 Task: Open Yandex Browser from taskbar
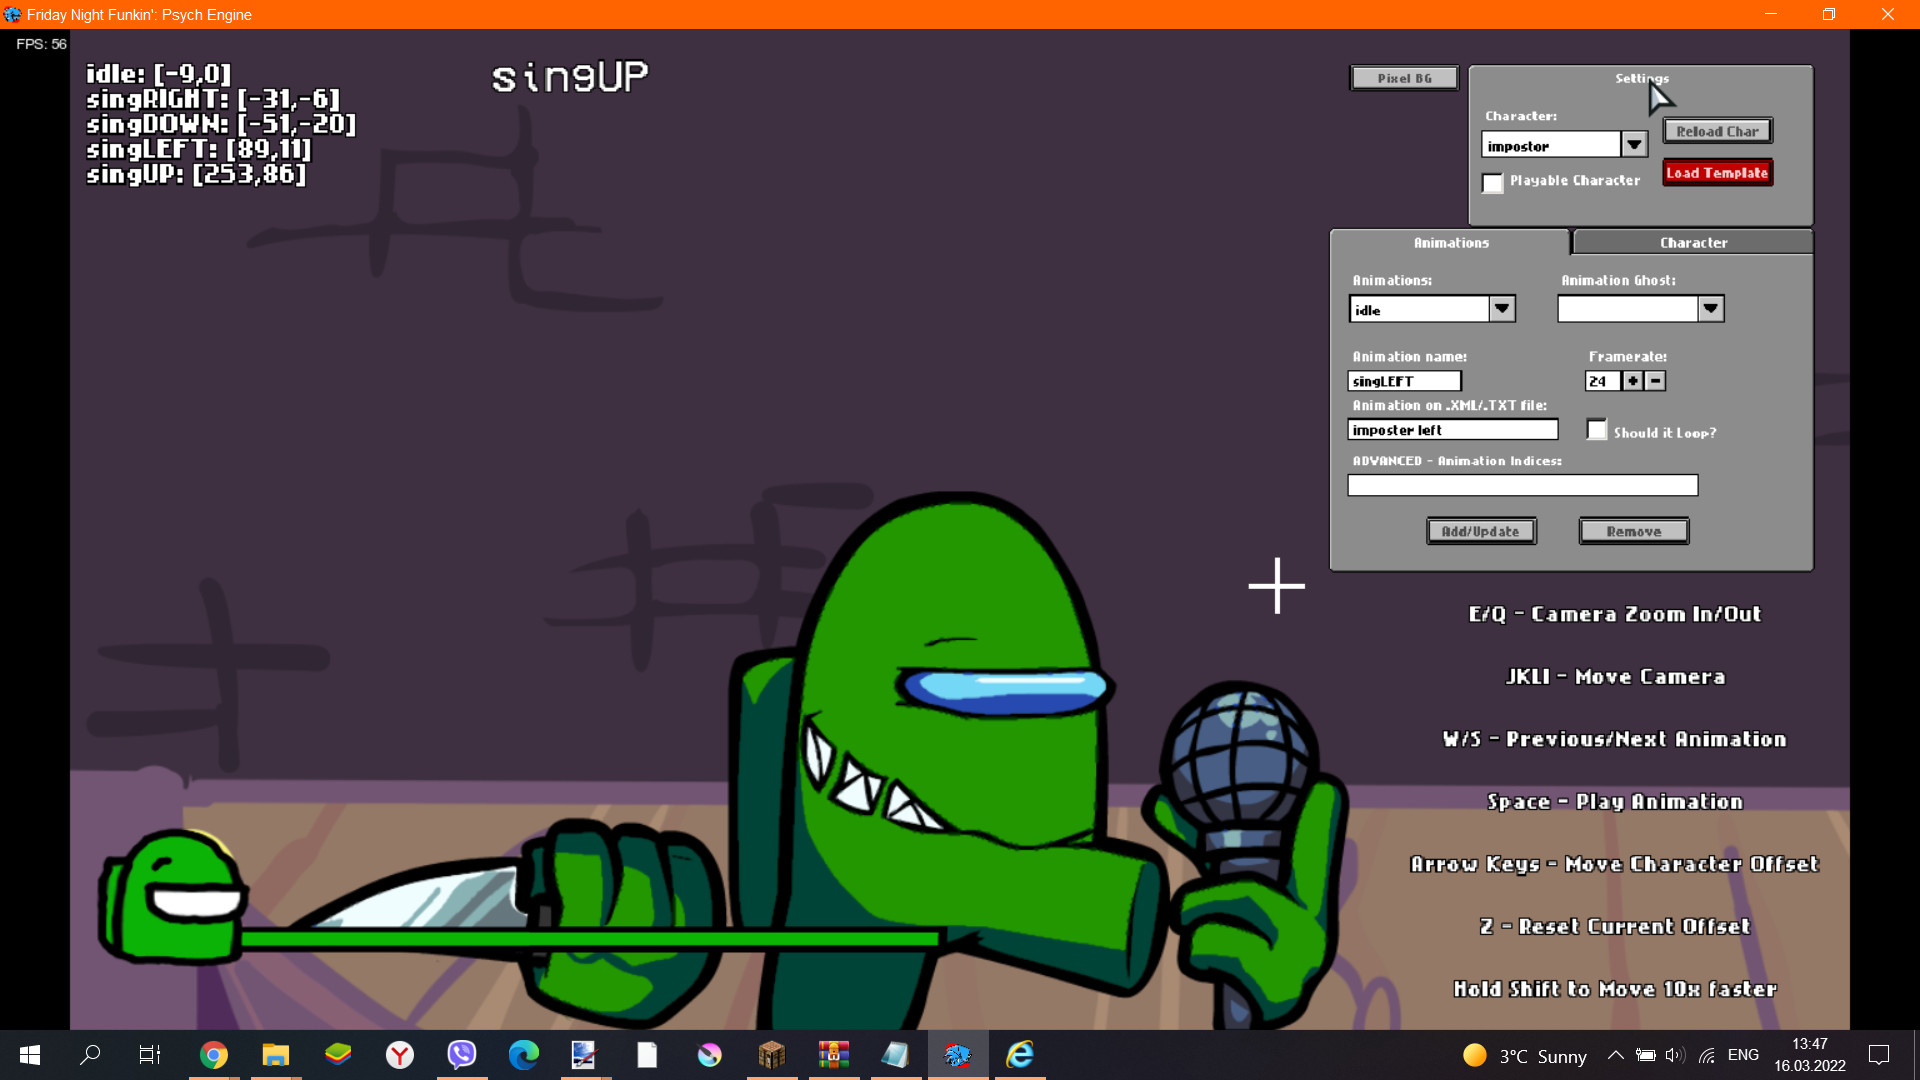coord(399,1055)
